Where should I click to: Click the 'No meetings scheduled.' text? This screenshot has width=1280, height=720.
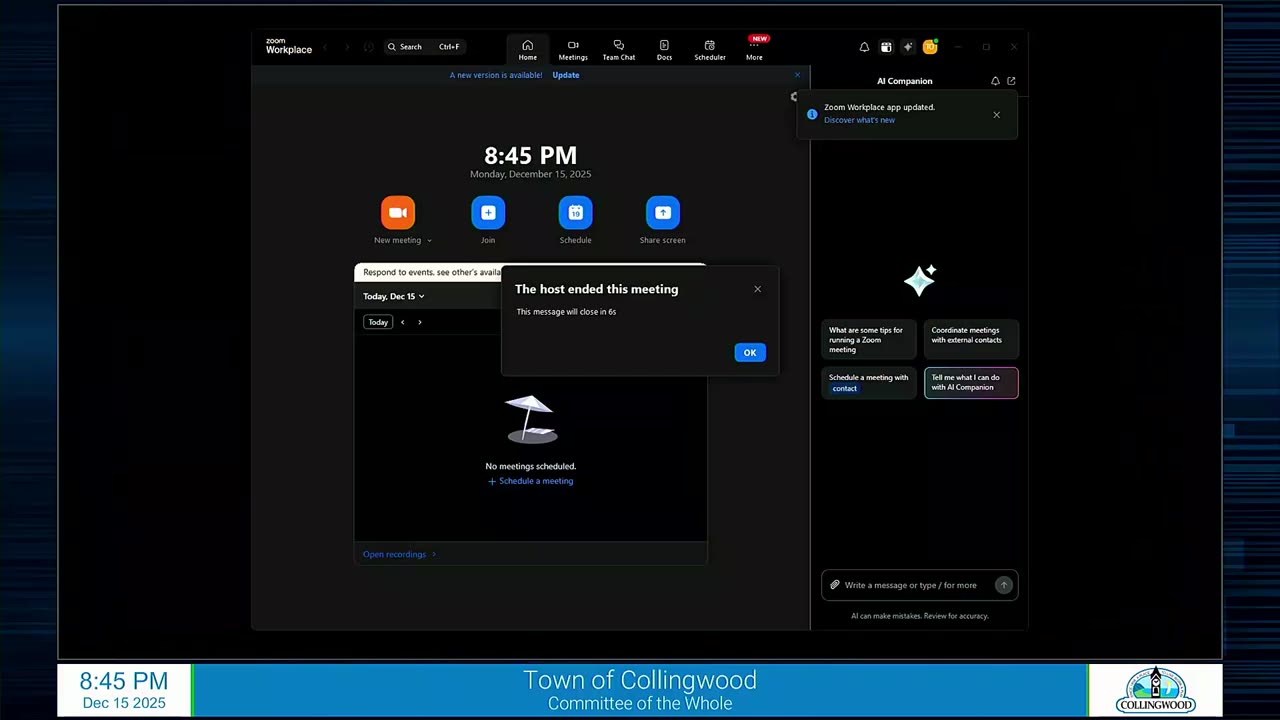point(531,466)
